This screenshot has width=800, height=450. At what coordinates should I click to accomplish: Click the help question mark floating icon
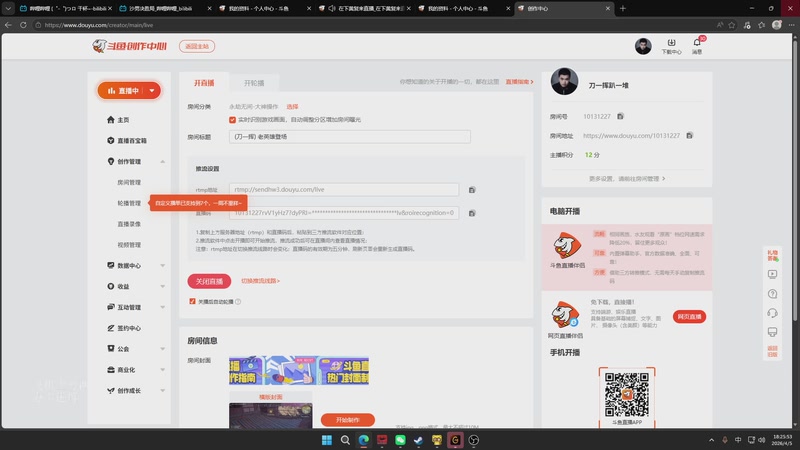[x=772, y=293]
